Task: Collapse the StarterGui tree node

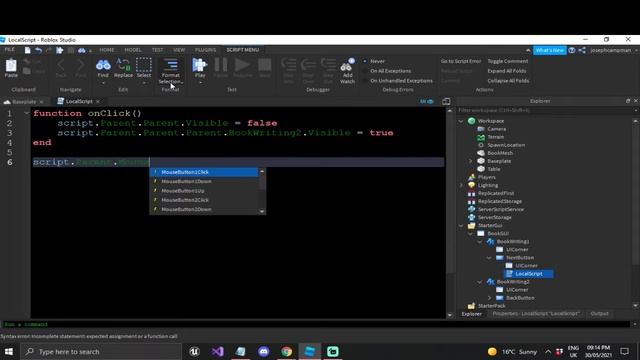Action: pyautogui.click(x=461, y=225)
